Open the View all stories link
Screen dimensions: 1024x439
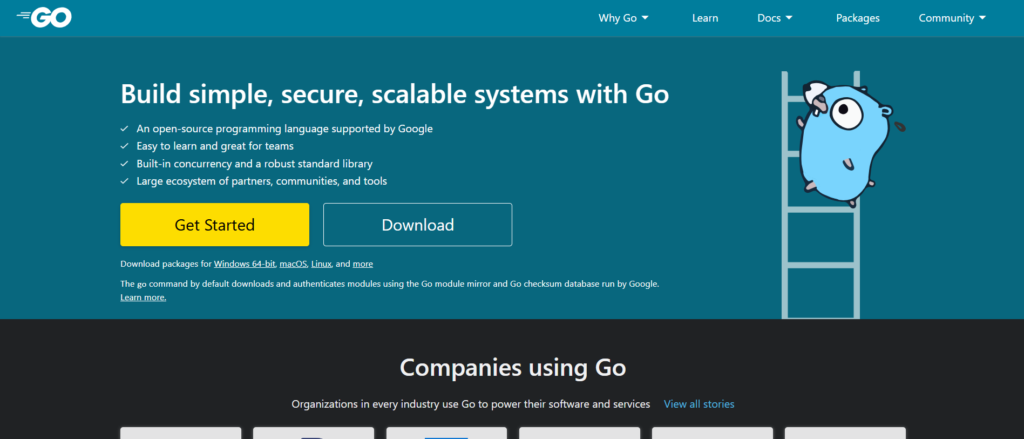[699, 404]
